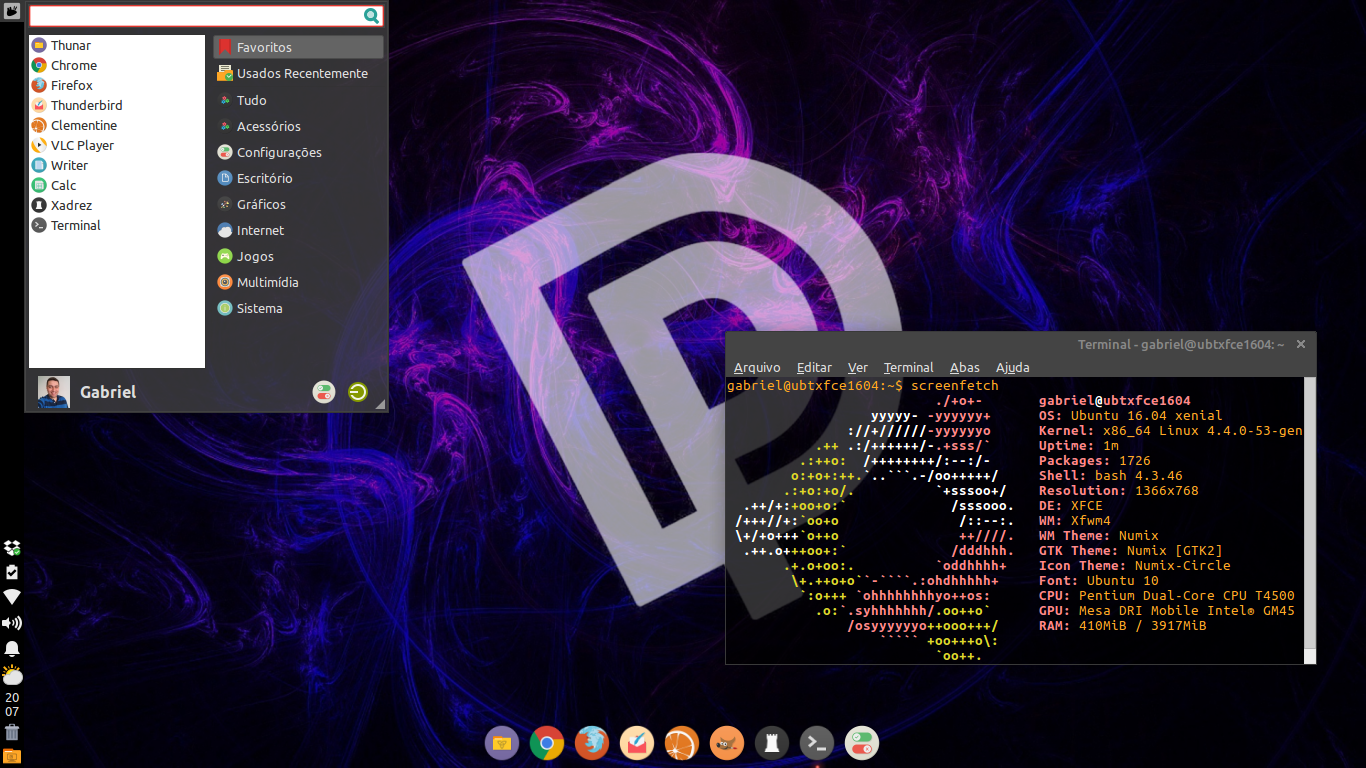Open the weather applet in the panel
Viewport: 1366px width, 768px height.
point(12,675)
